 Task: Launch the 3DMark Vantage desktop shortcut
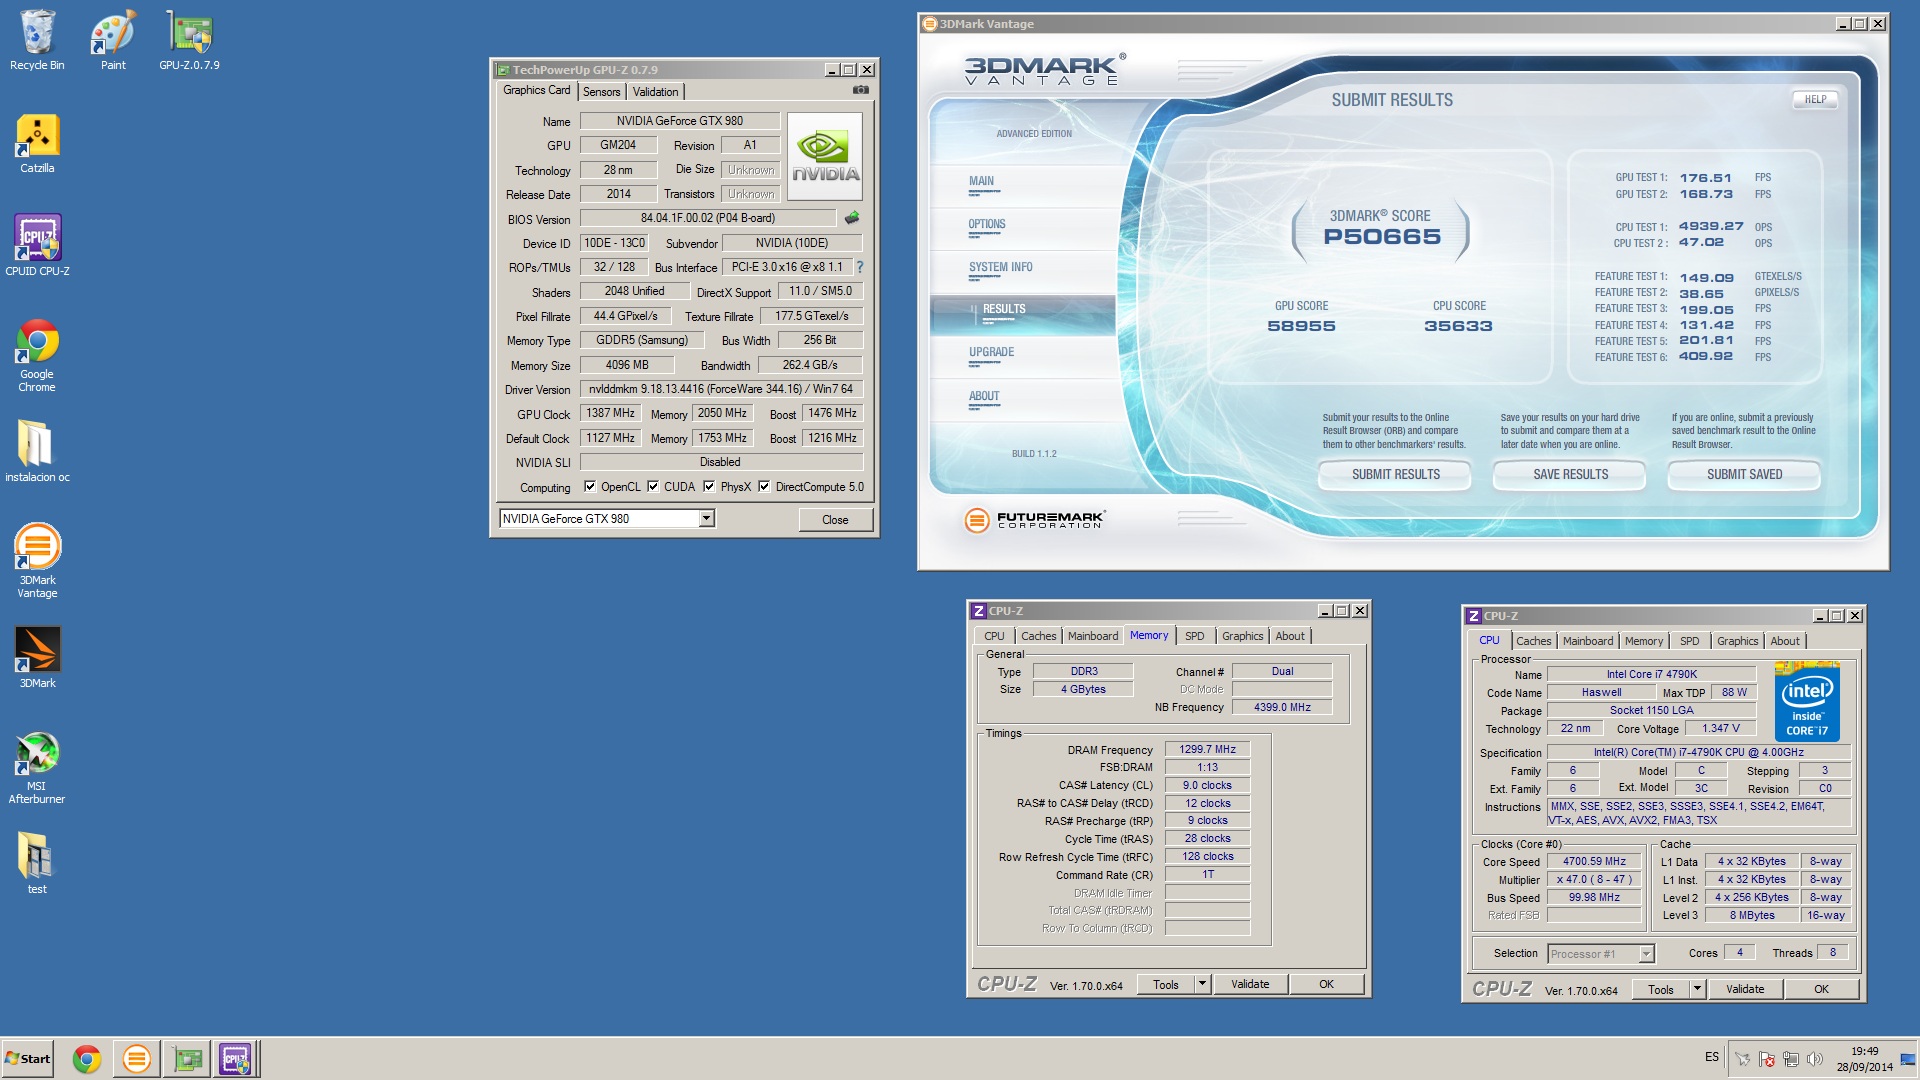point(37,560)
